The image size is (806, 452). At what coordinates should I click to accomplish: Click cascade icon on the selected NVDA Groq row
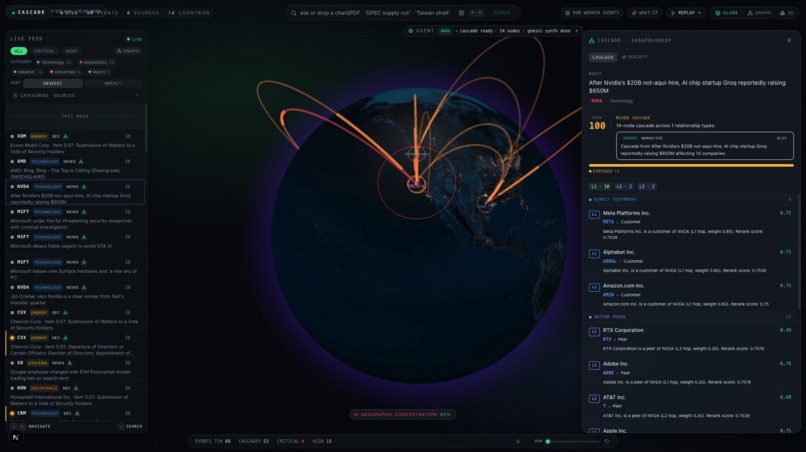pyautogui.click(x=84, y=187)
